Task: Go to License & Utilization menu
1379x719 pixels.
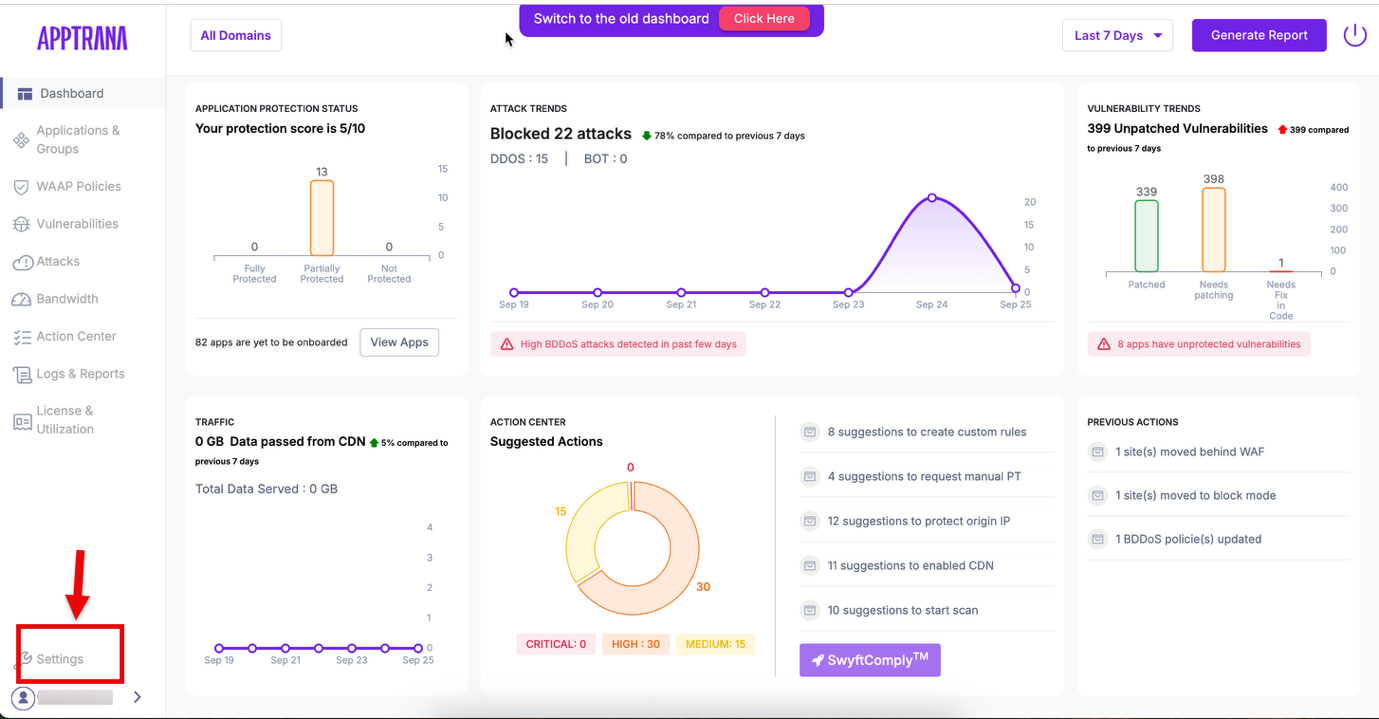Action: pyautogui.click(x=65, y=420)
